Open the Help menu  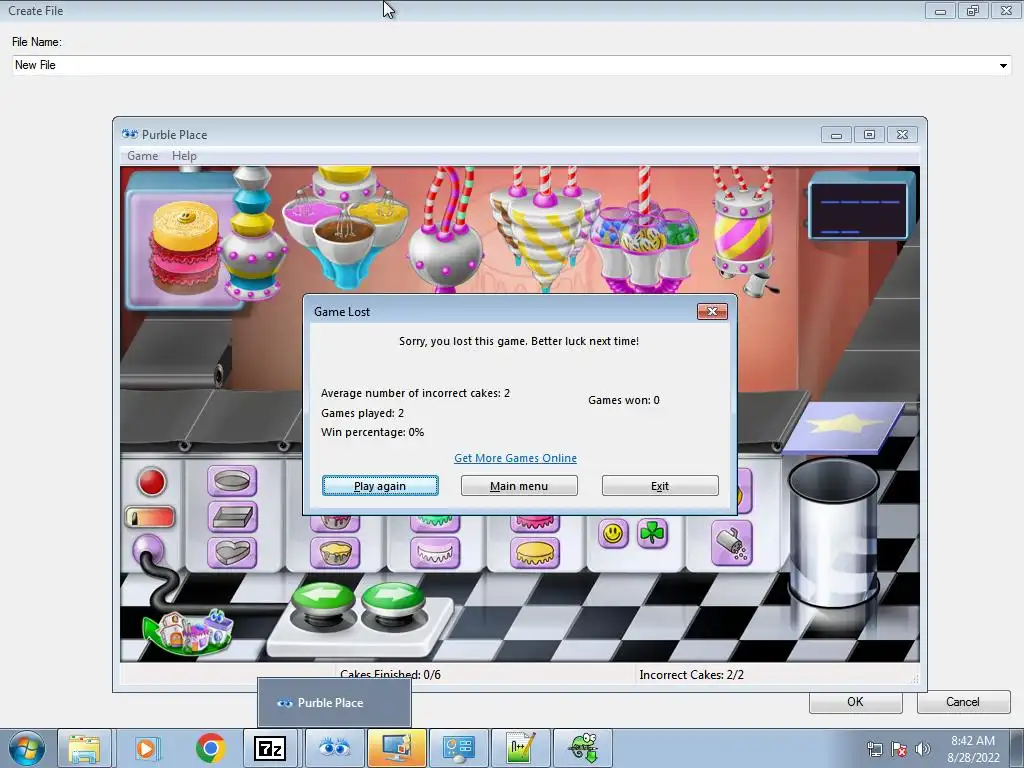tap(184, 155)
